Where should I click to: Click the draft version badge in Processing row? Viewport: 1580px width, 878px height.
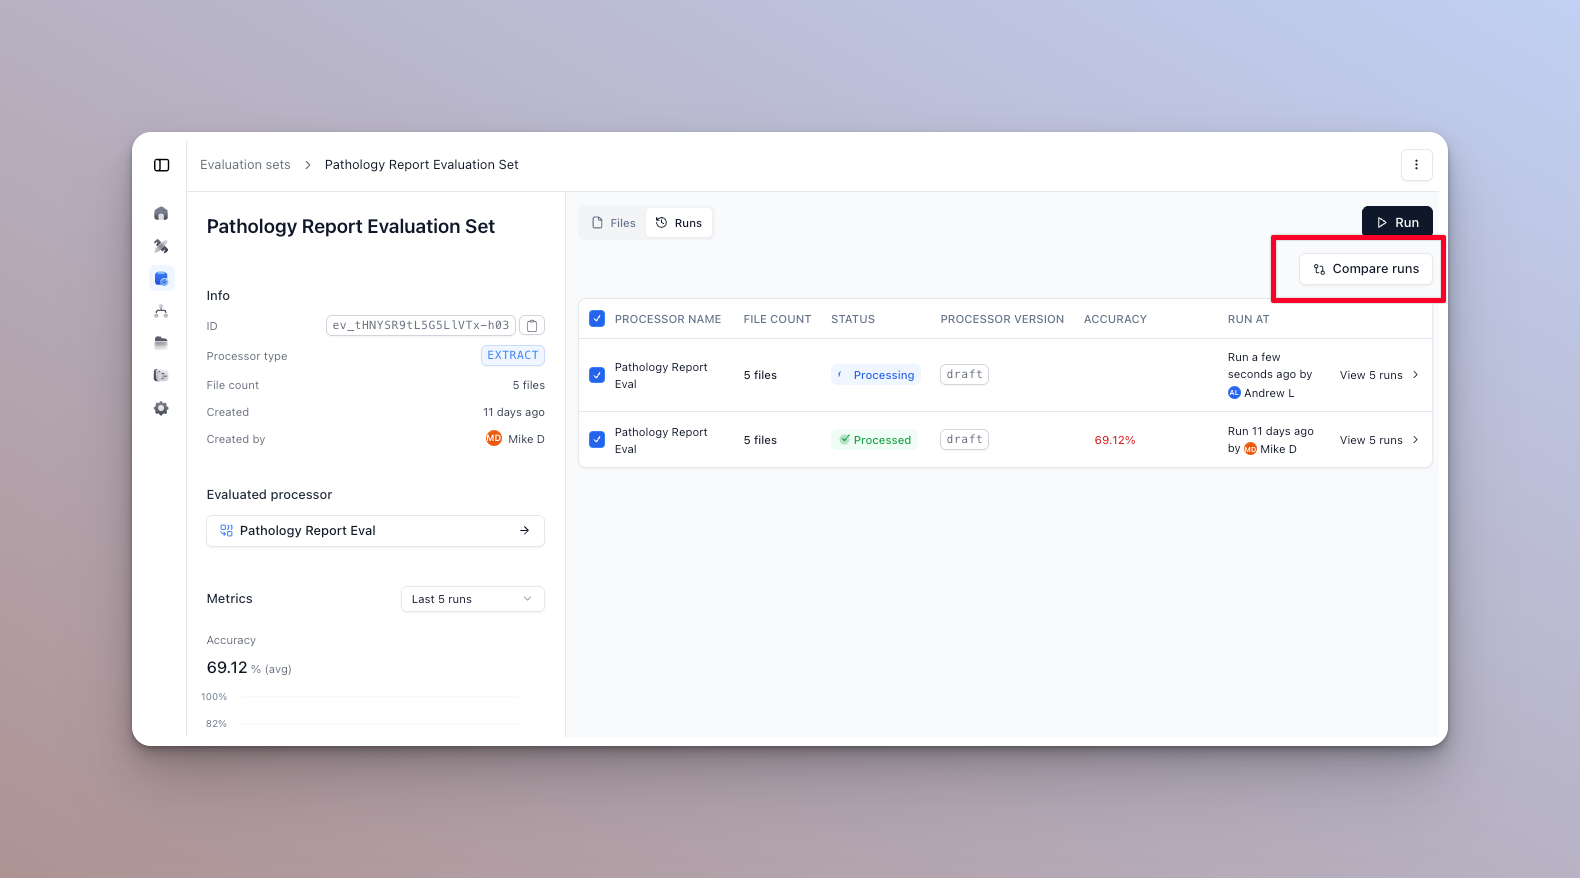965,375
